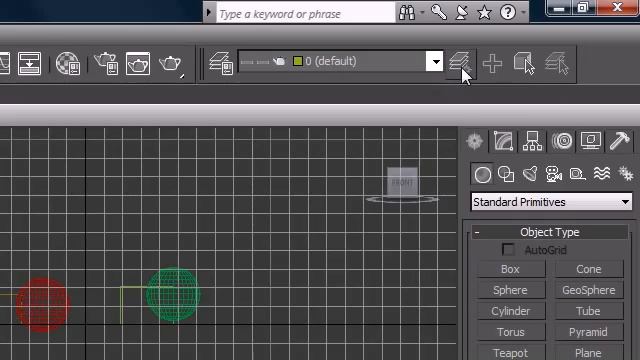Switch to the Create panel tab
This screenshot has height=360, width=640.
475,141
